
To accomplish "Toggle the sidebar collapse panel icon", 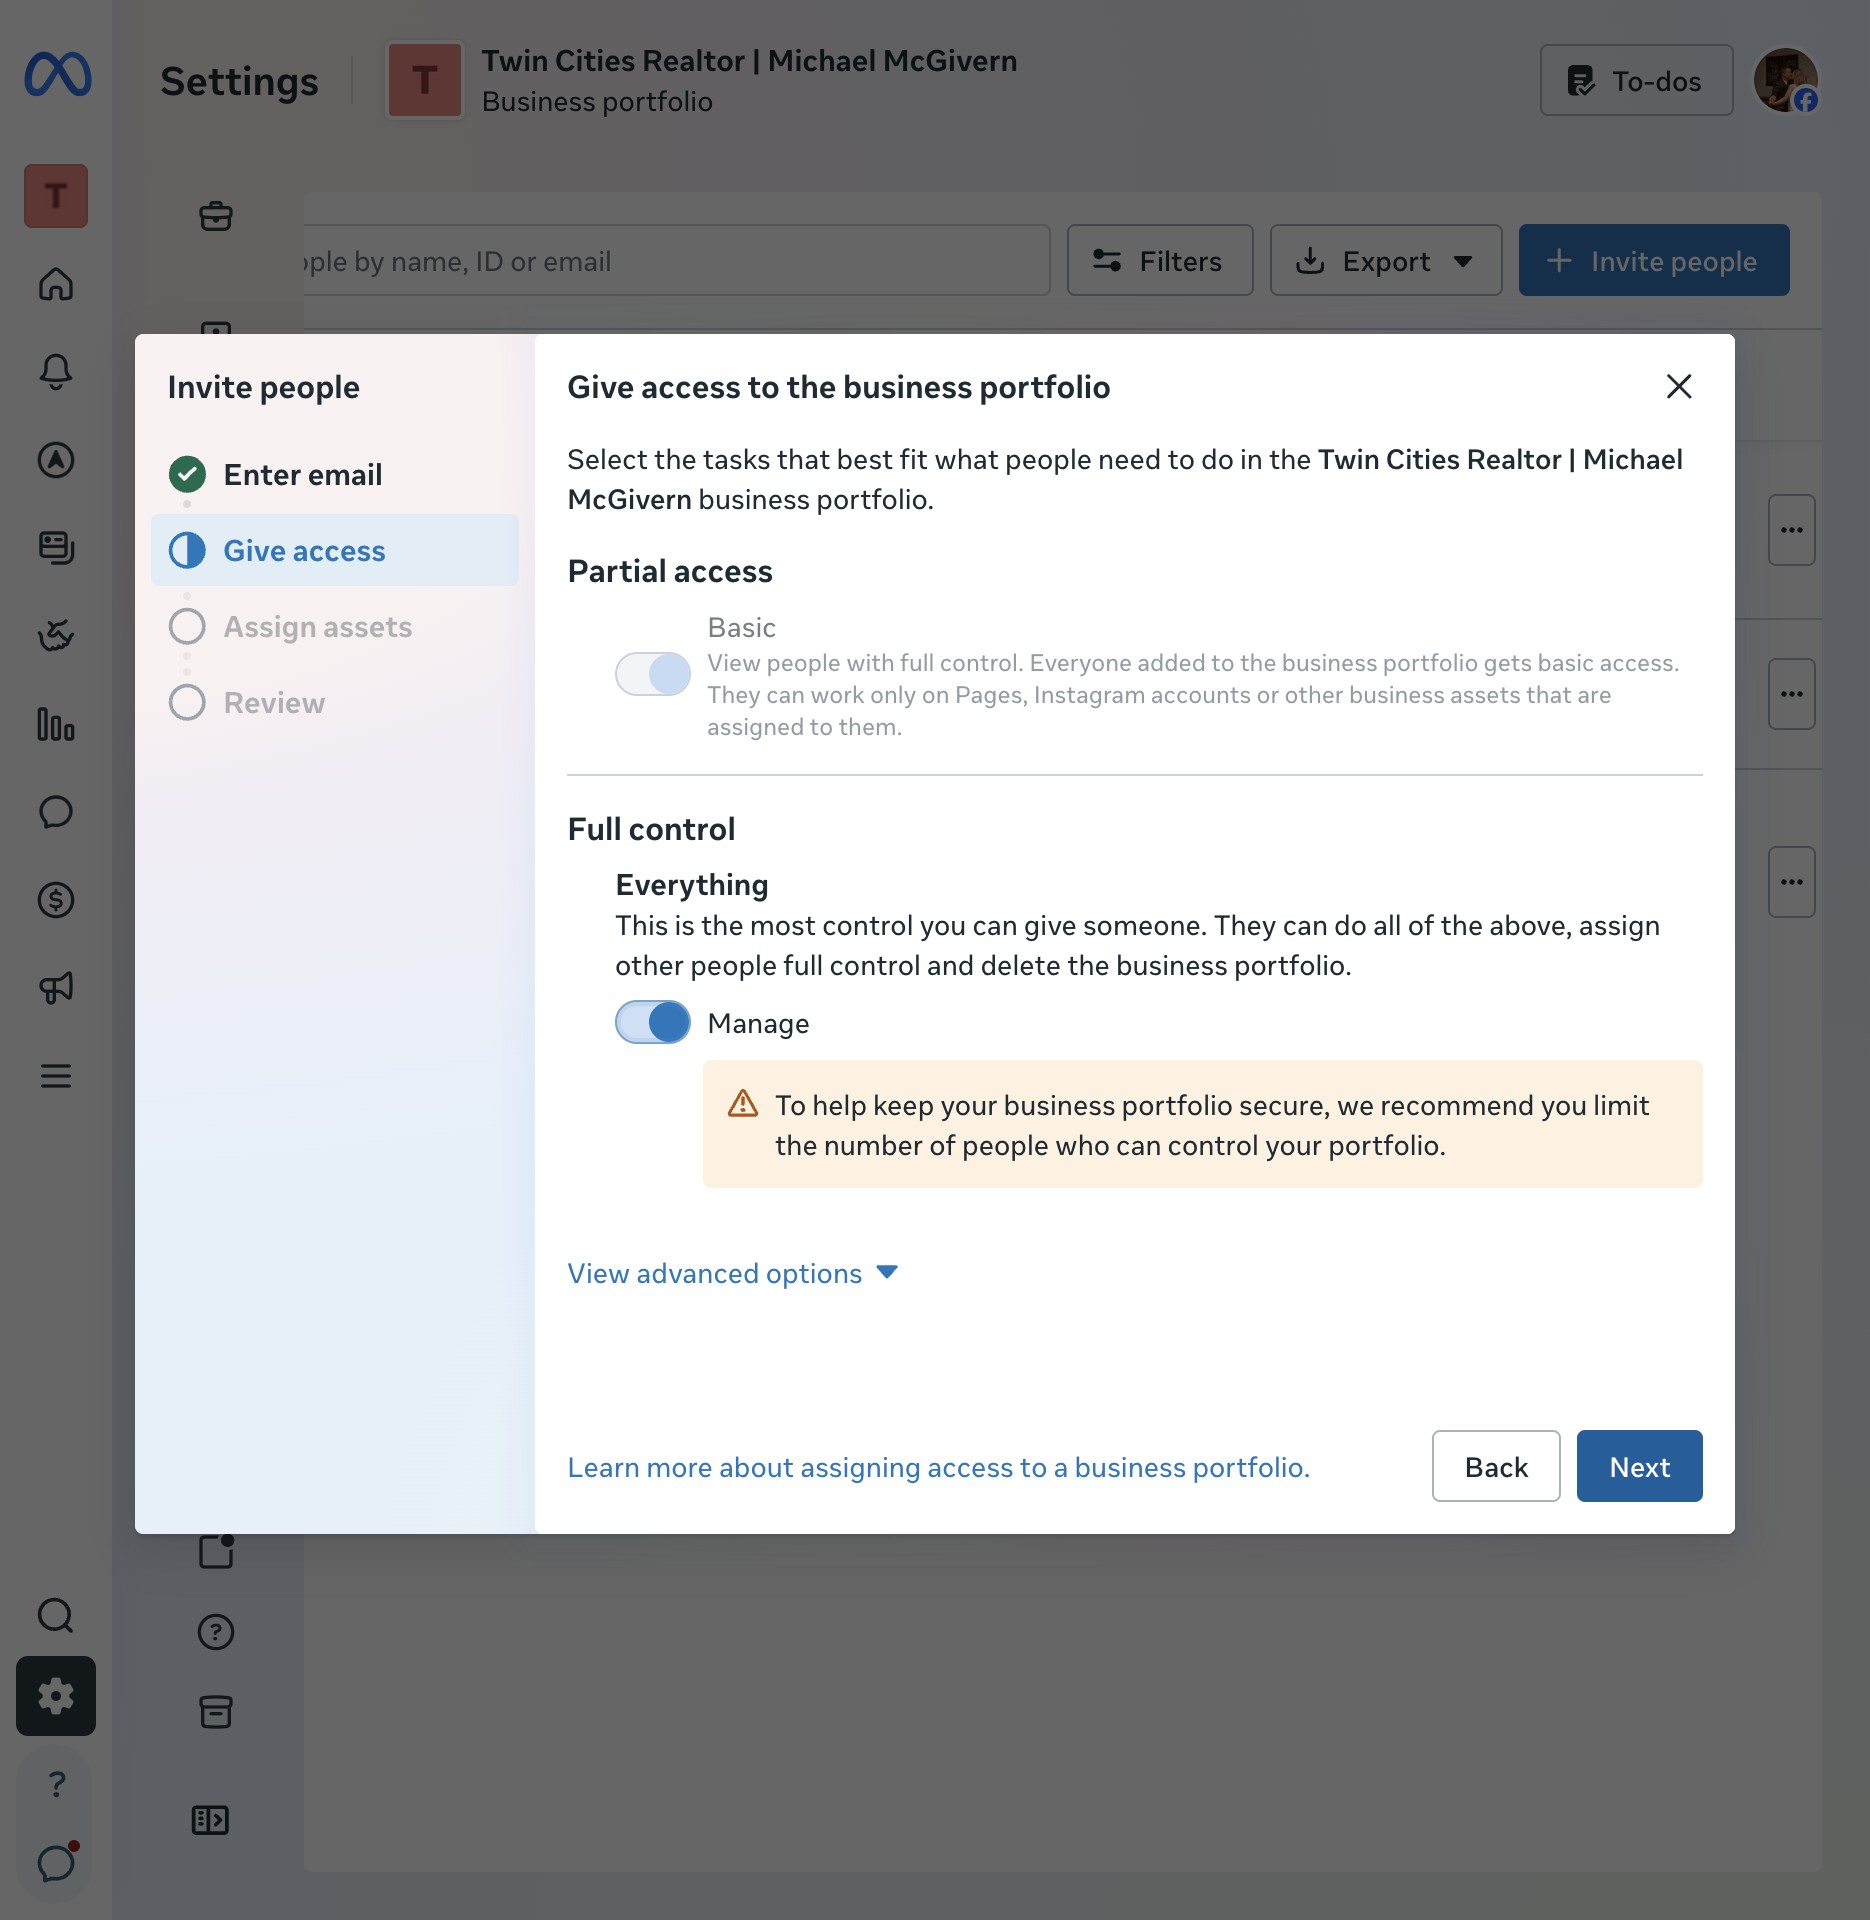I will (210, 1820).
